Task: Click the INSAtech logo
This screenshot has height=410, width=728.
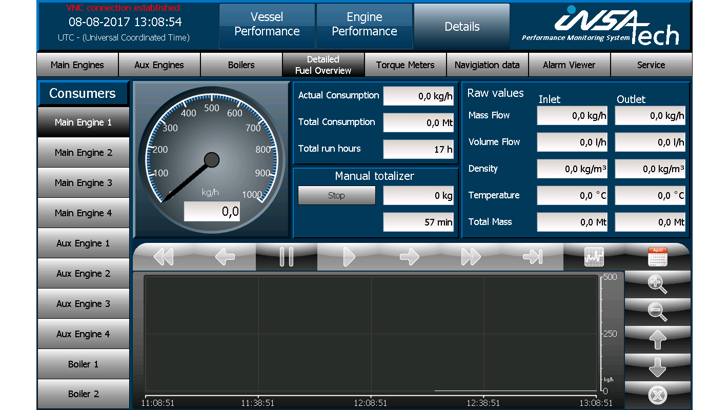Action: [601, 26]
